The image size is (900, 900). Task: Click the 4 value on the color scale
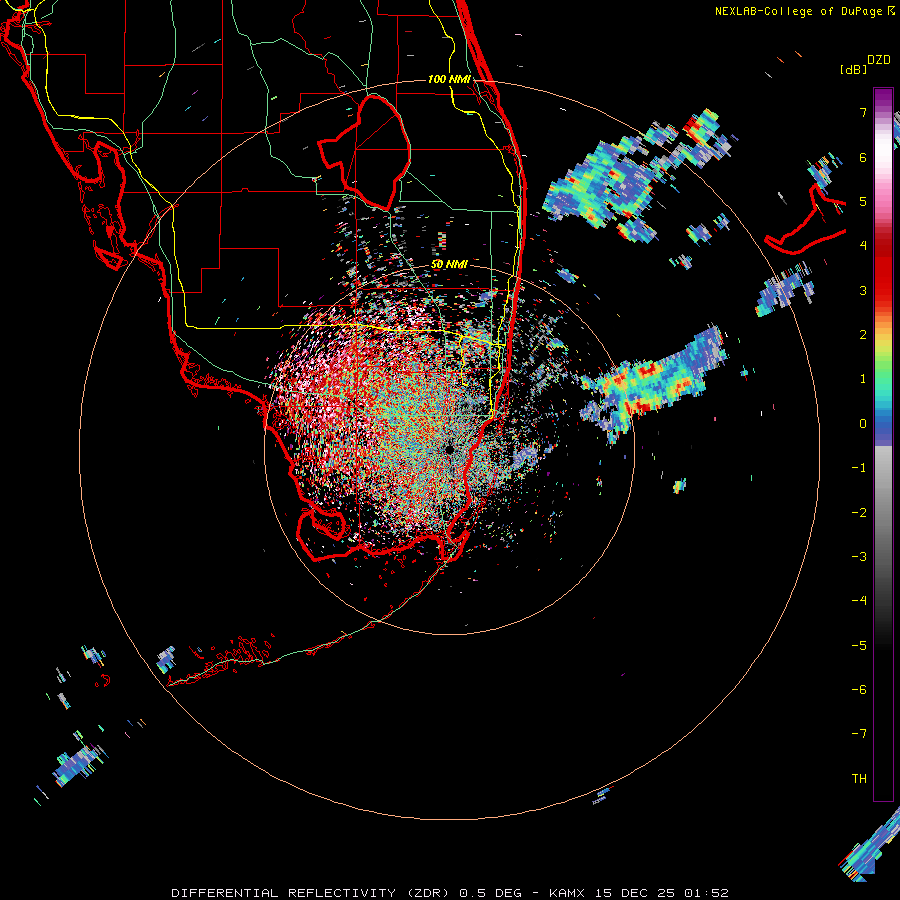point(863,245)
